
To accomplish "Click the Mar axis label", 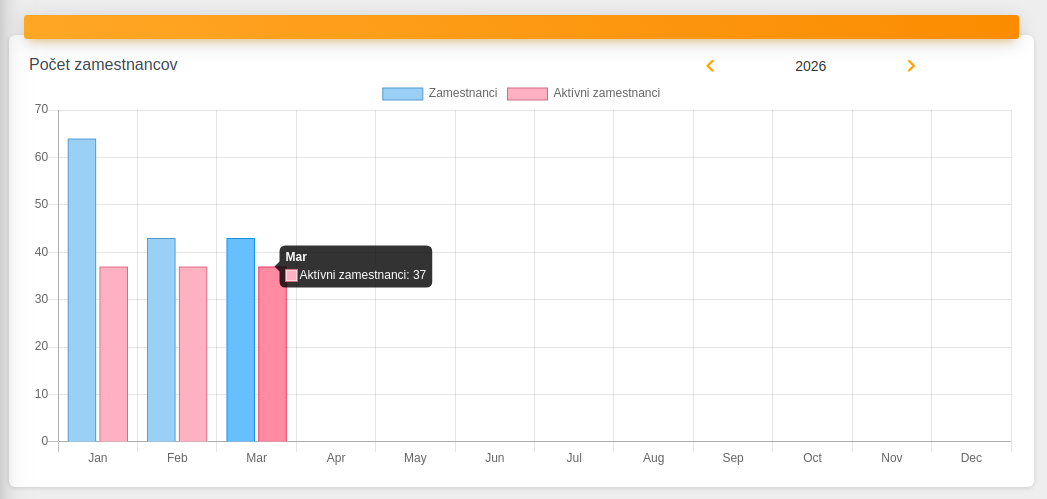I will tap(256, 458).
